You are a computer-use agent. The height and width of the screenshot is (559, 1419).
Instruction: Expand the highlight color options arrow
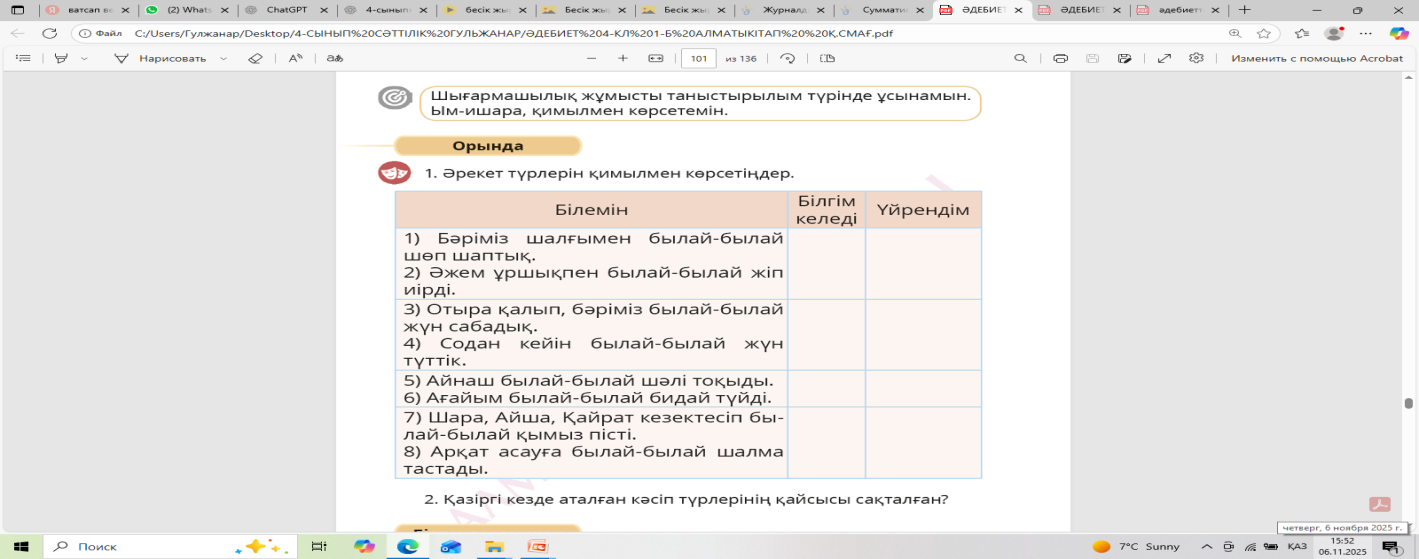pyautogui.click(x=85, y=58)
